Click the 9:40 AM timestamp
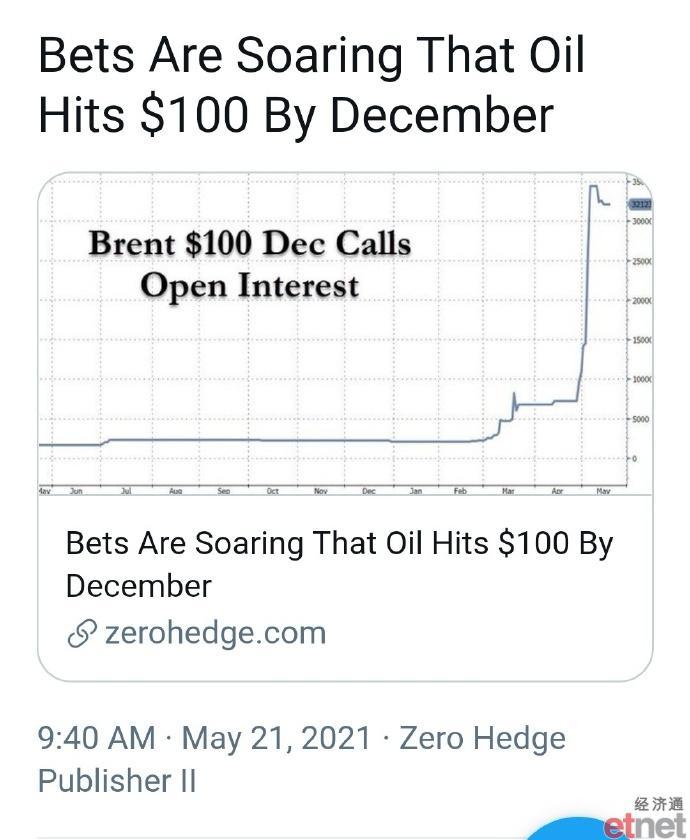The image size is (690, 840). (x=97, y=738)
